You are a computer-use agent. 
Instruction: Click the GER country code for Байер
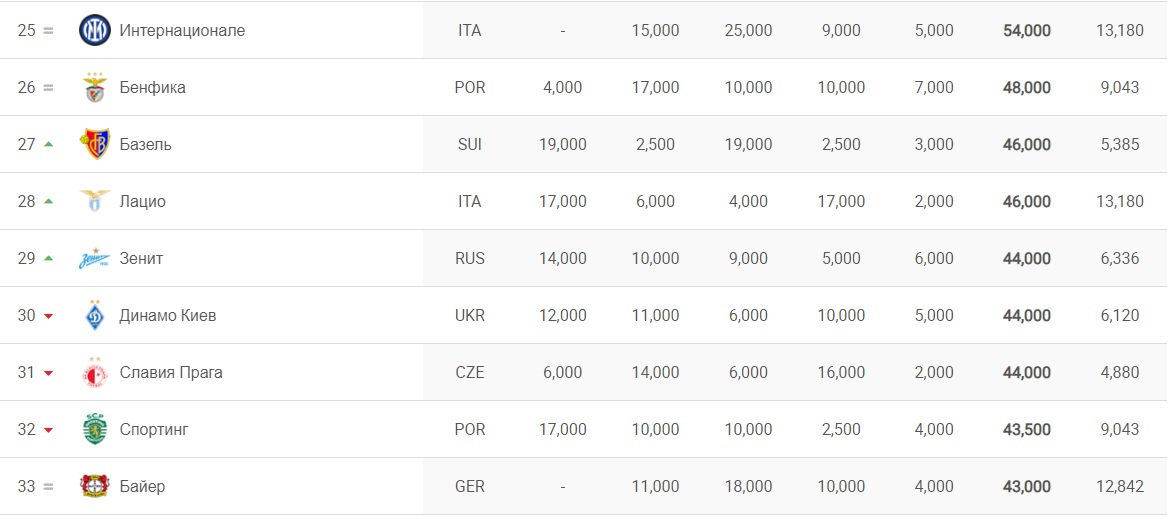click(470, 487)
